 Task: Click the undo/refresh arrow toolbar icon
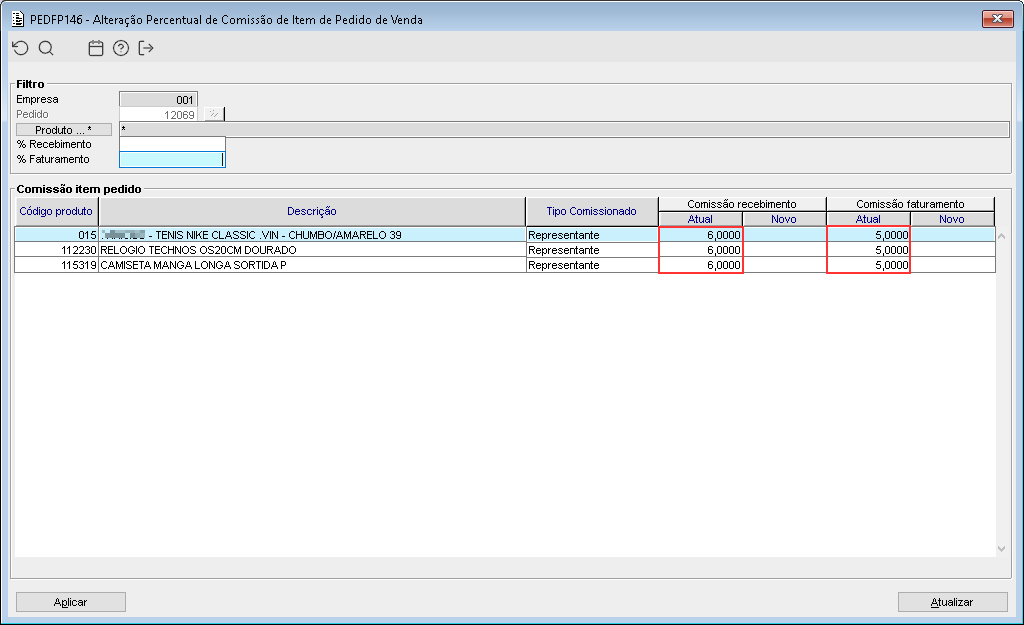tap(21, 48)
